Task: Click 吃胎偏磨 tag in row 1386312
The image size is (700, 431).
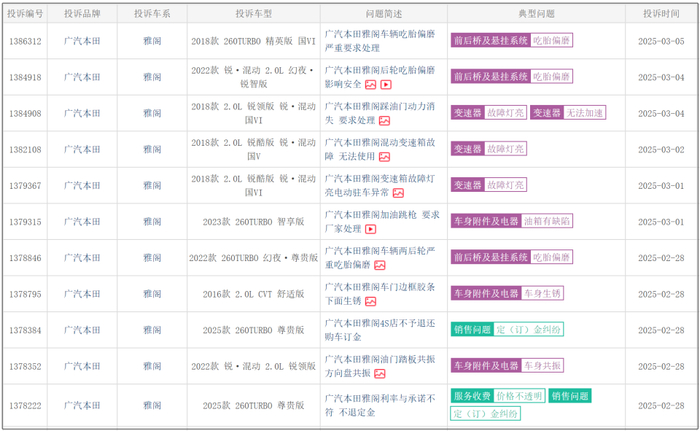Action: pos(551,40)
